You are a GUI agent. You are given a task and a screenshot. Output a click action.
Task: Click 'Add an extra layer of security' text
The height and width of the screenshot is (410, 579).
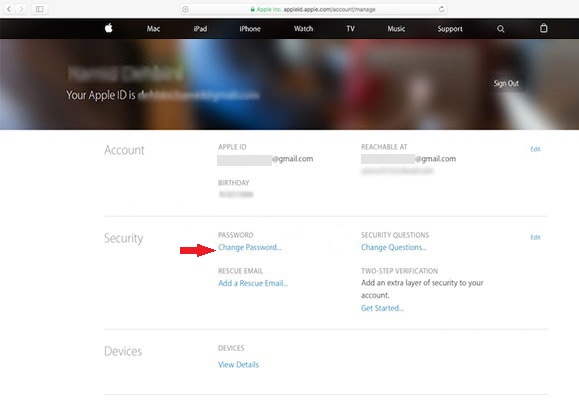[422, 289]
